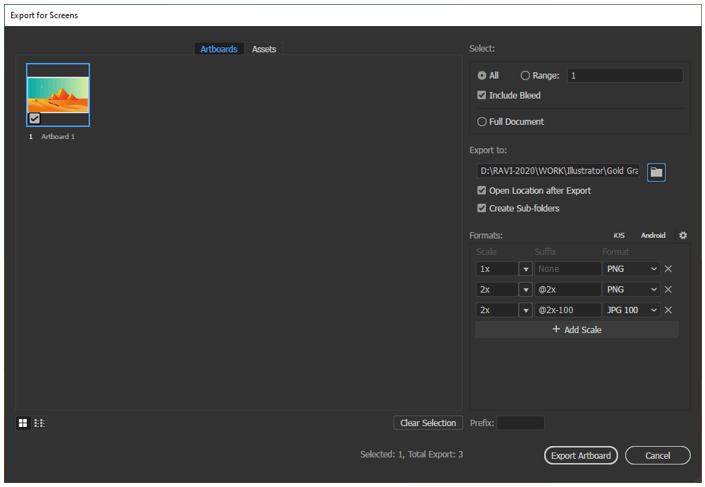Viewport: 705px width, 487px height.
Task: Edit the 1x scale value field
Action: (x=497, y=269)
